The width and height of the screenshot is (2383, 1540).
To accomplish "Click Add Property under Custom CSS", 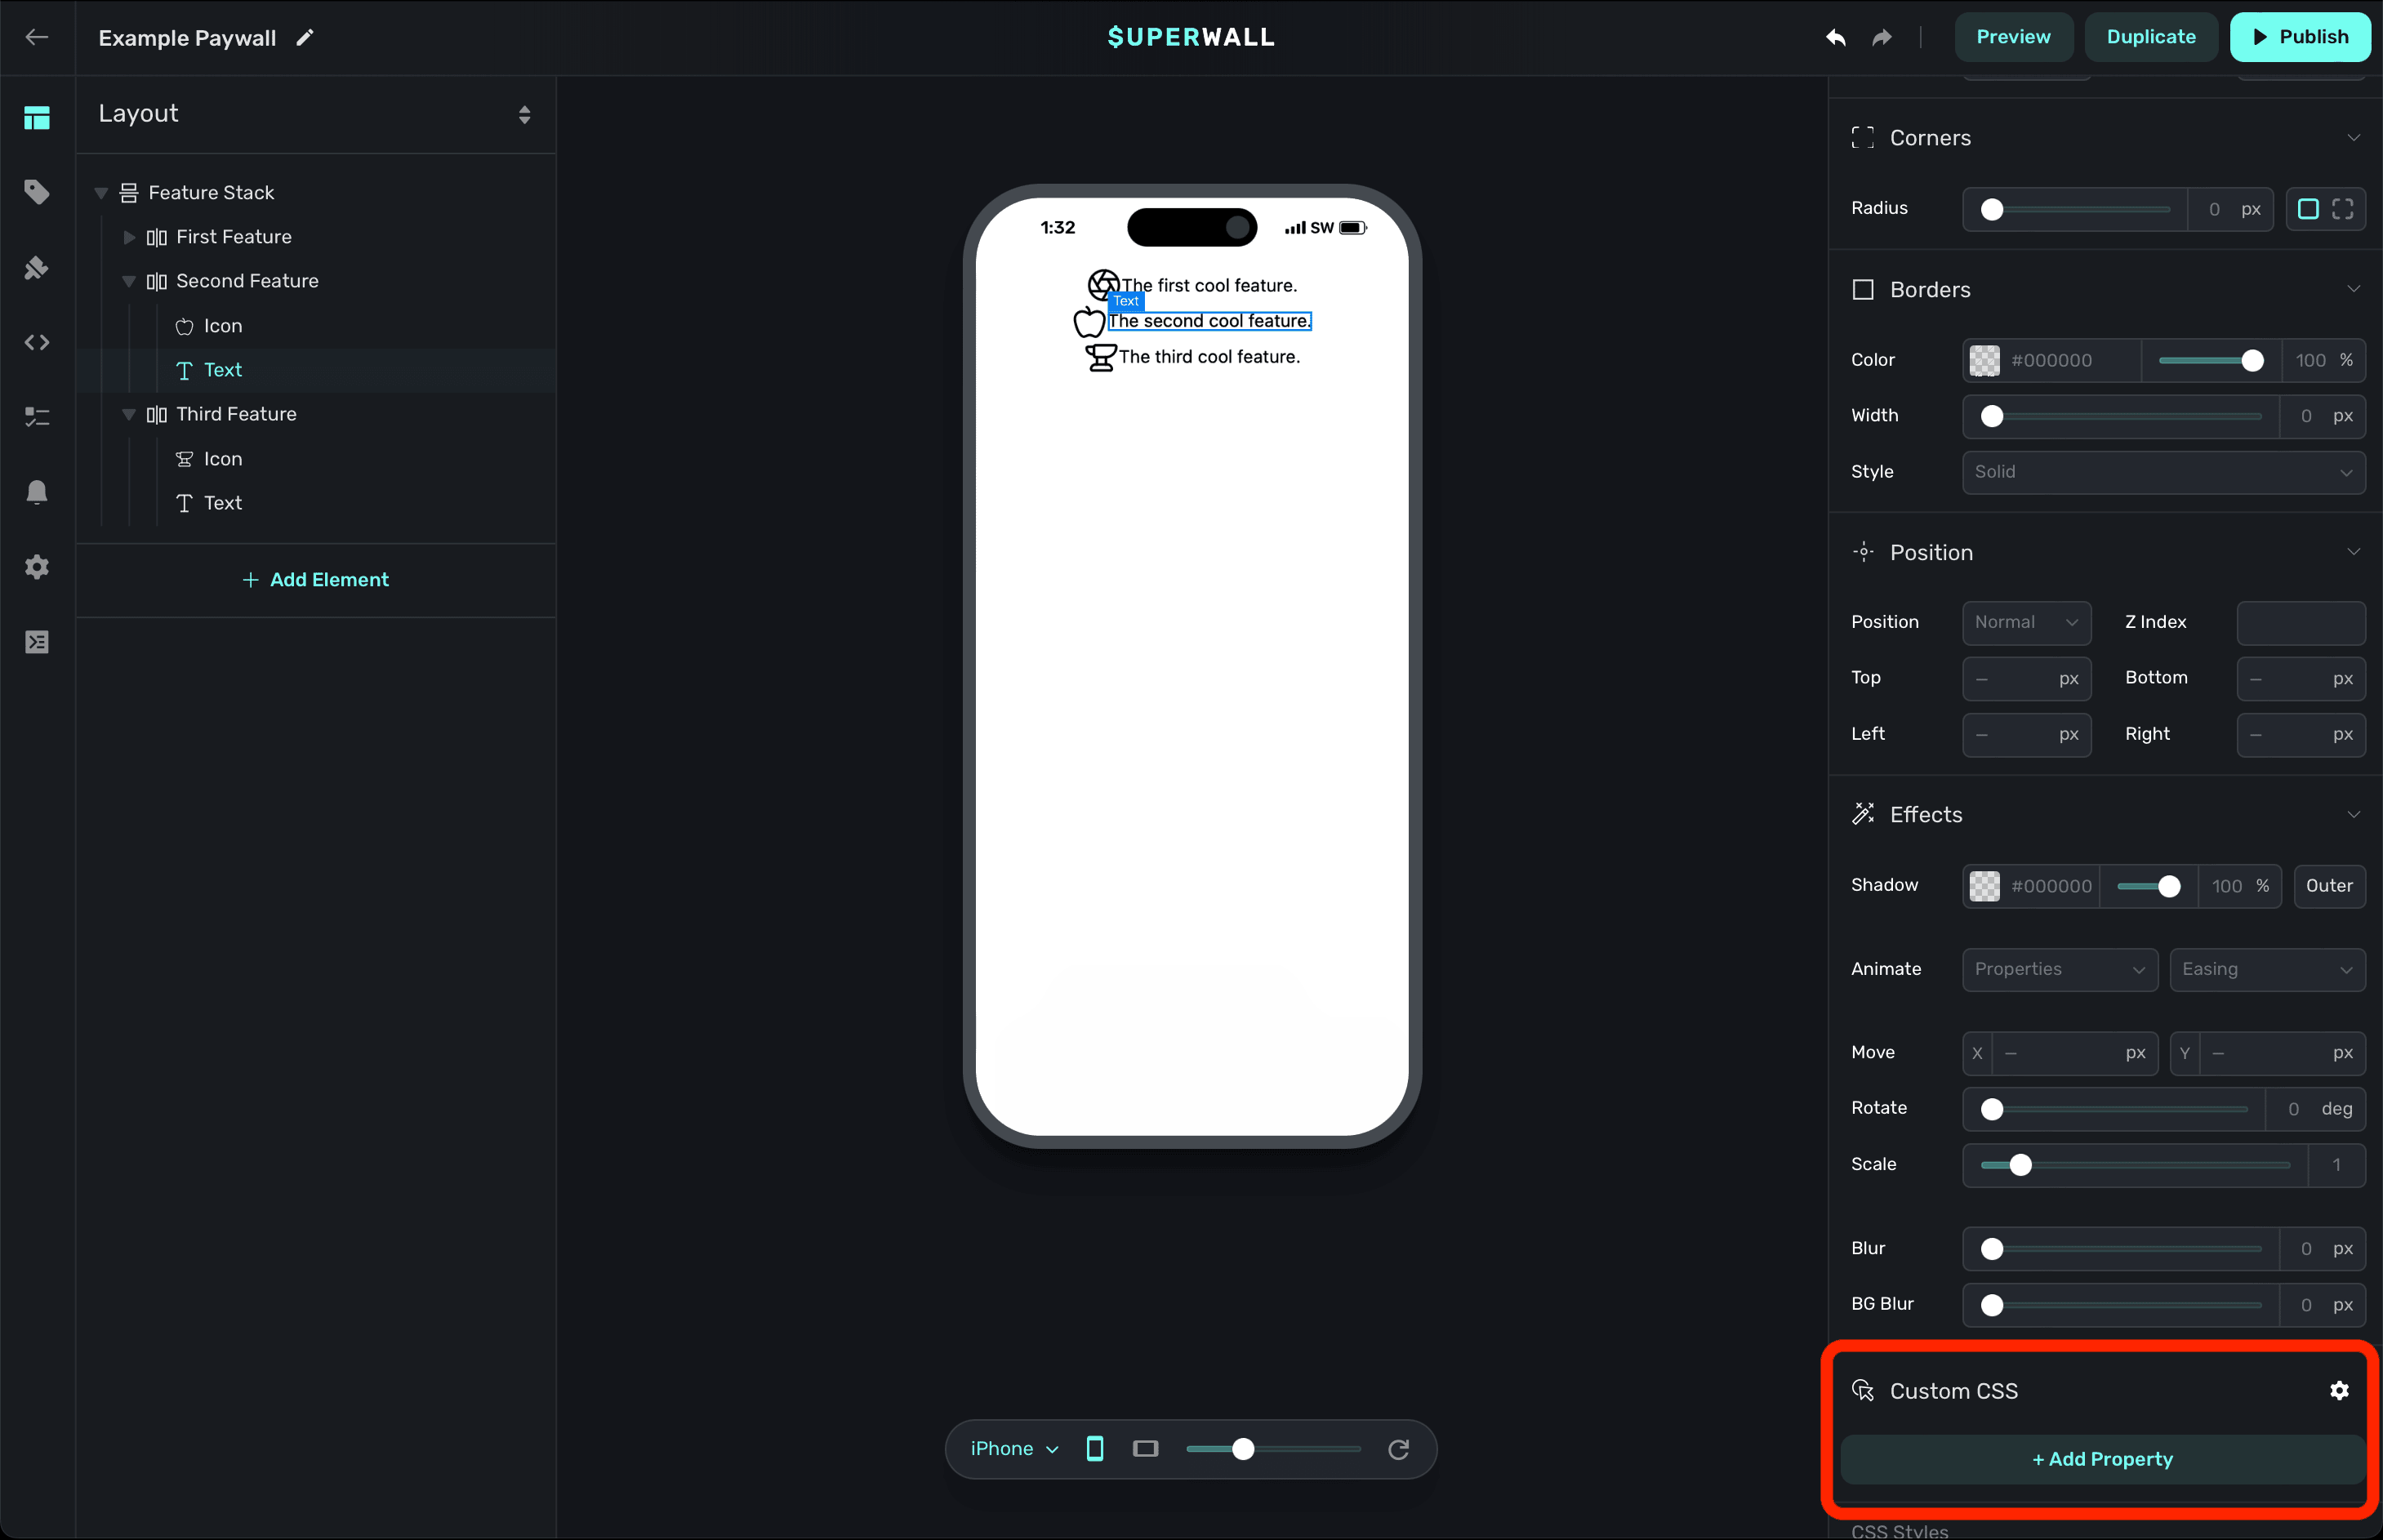I will pos(2102,1459).
